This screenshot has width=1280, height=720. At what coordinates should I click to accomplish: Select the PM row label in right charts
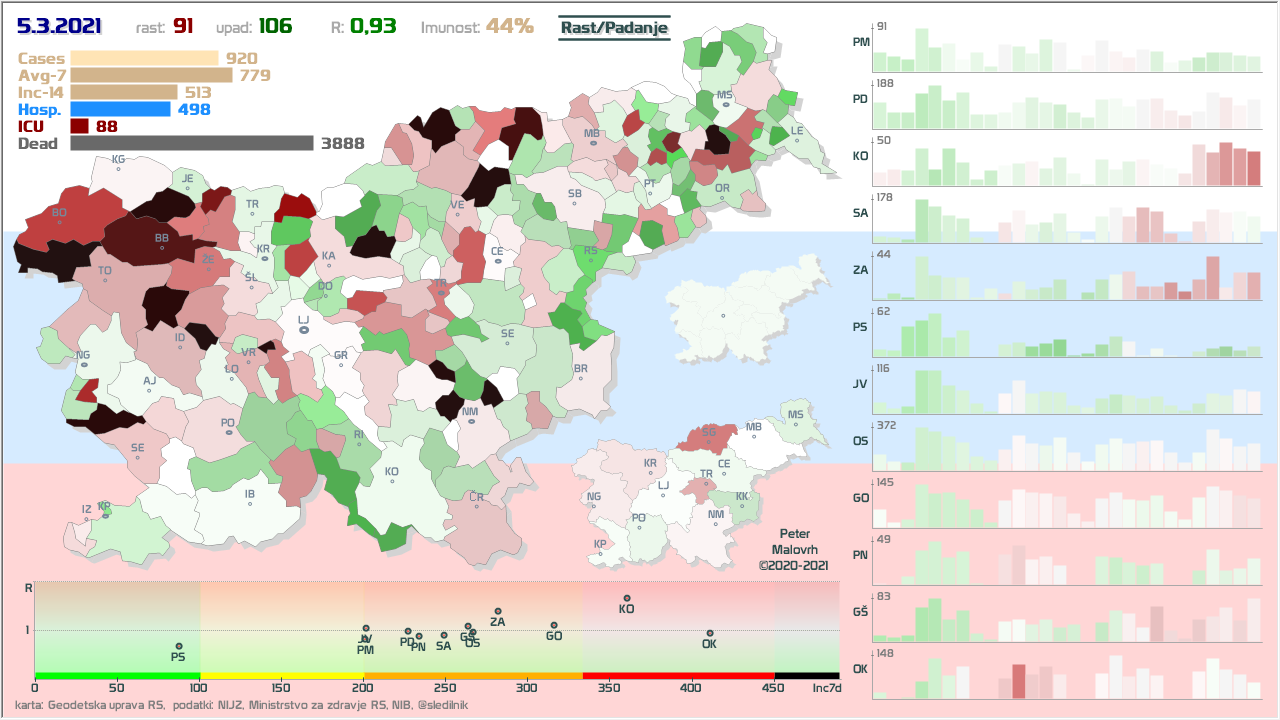pyautogui.click(x=859, y=43)
